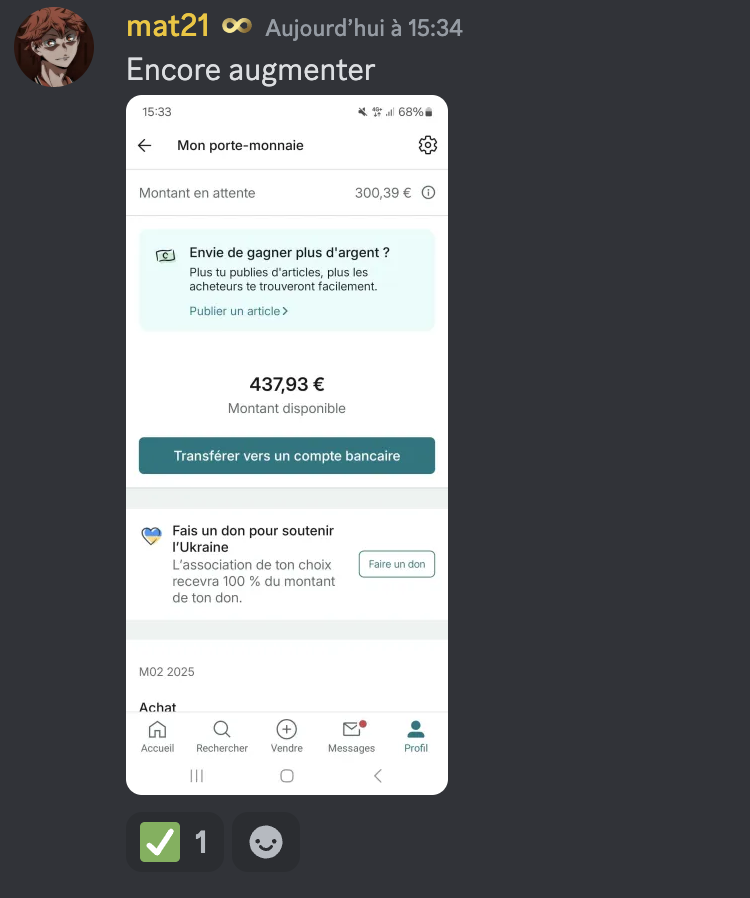The image size is (750, 898).
Task: Open mat21 username profile
Action: coord(168,27)
